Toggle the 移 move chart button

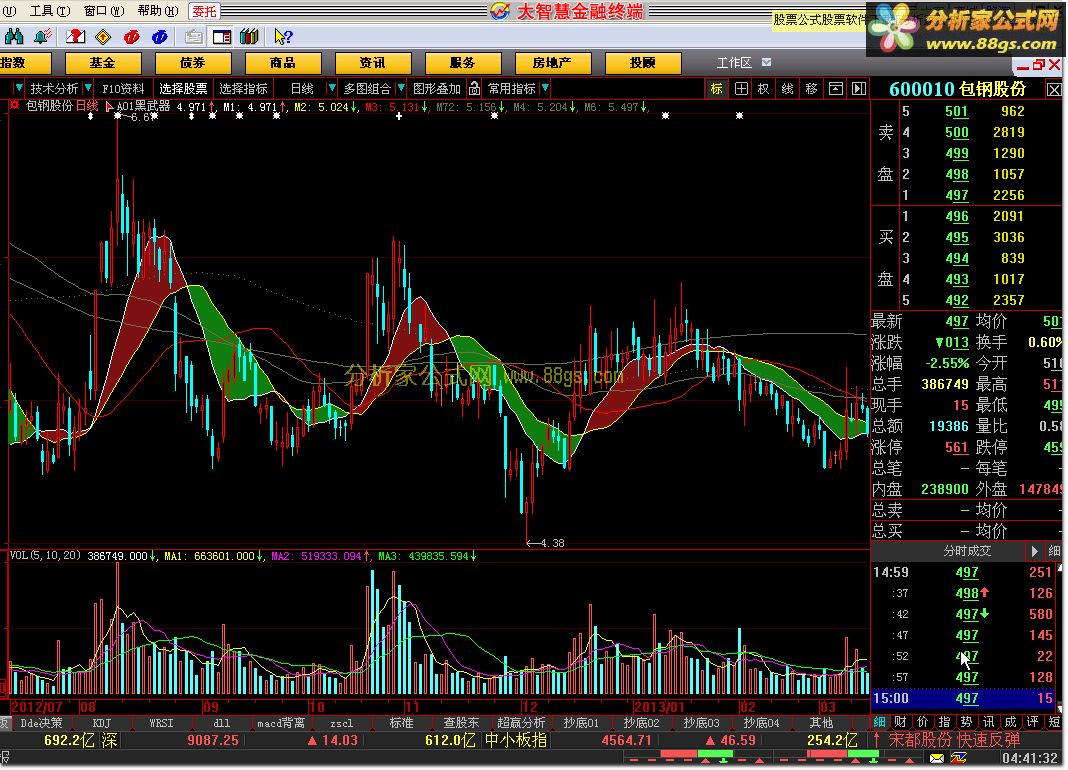(811, 89)
